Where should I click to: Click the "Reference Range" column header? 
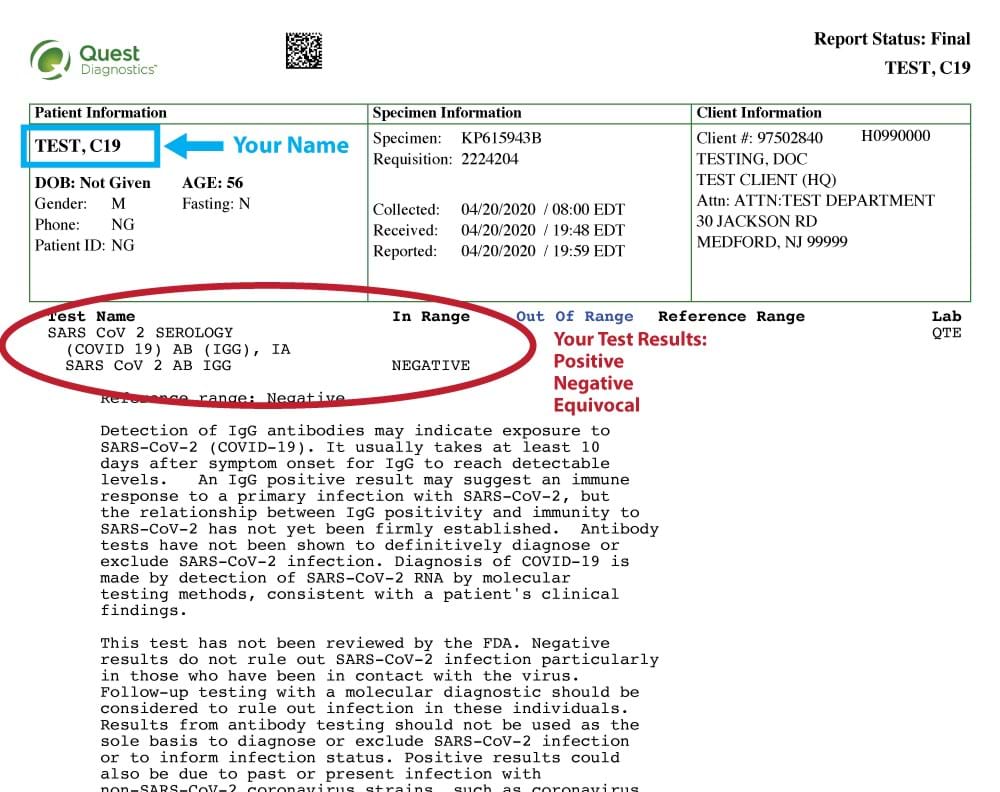(x=731, y=317)
